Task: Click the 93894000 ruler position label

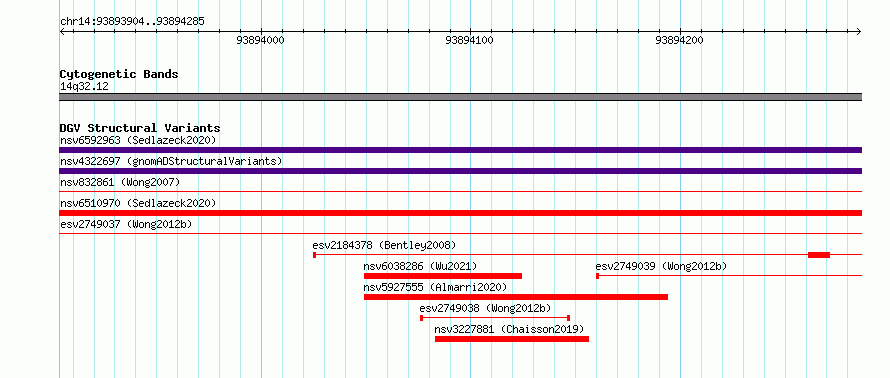Action: (261, 40)
